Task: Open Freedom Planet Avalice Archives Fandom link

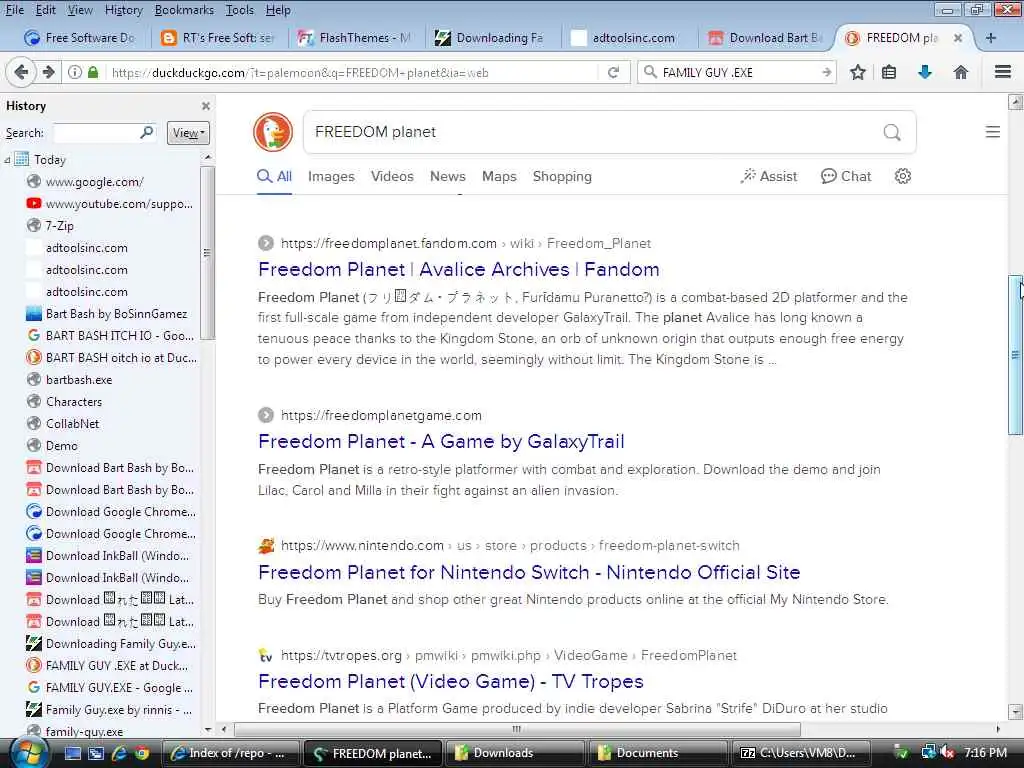Action: pyautogui.click(x=458, y=269)
